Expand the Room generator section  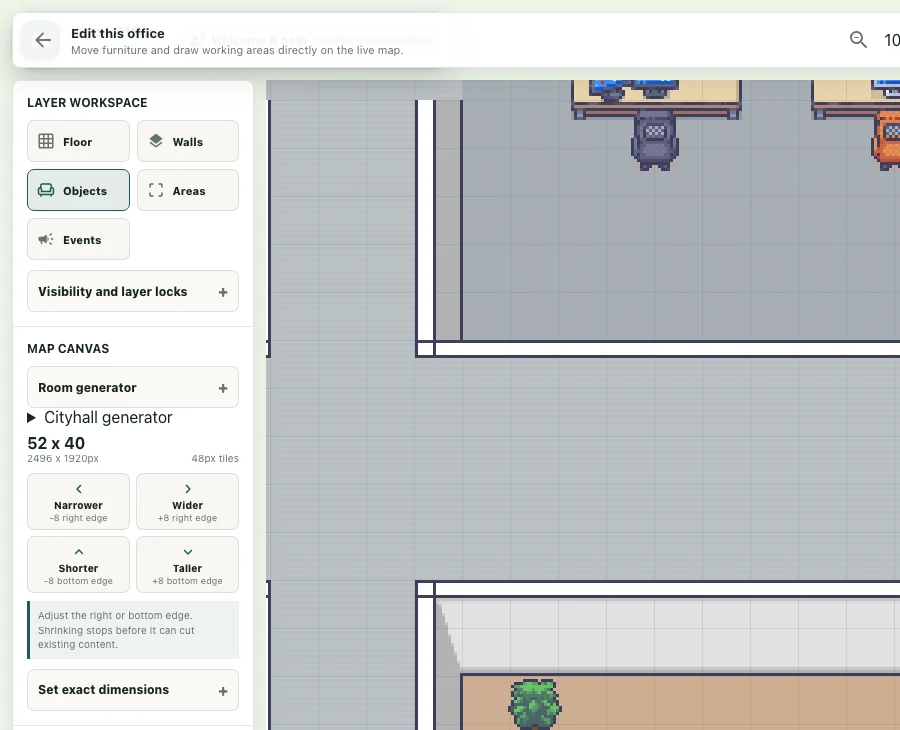tap(133, 387)
